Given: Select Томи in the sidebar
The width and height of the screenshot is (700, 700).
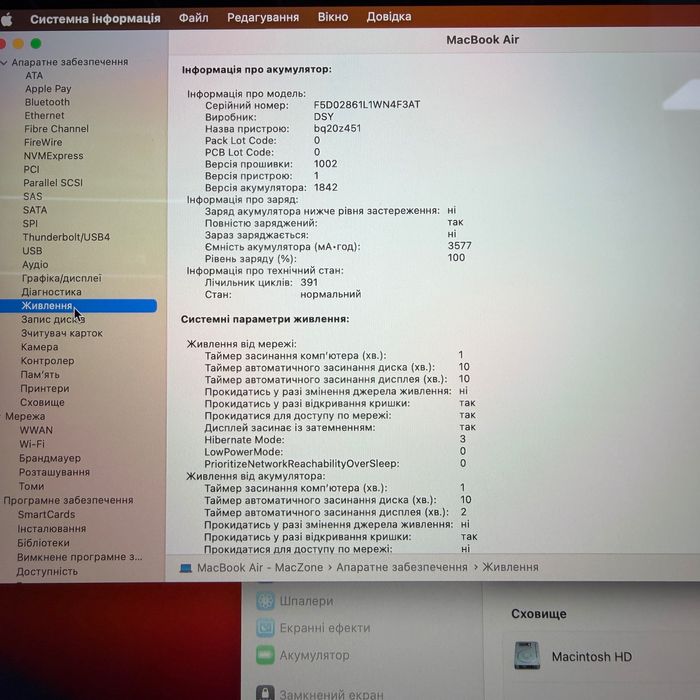Looking at the screenshot, I should tap(31, 486).
